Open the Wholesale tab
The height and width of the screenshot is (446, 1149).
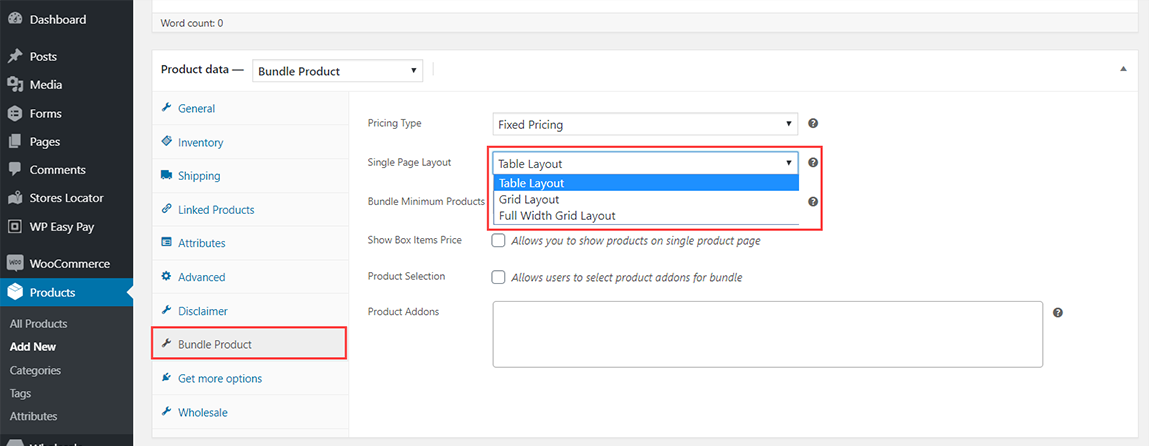click(x=202, y=412)
